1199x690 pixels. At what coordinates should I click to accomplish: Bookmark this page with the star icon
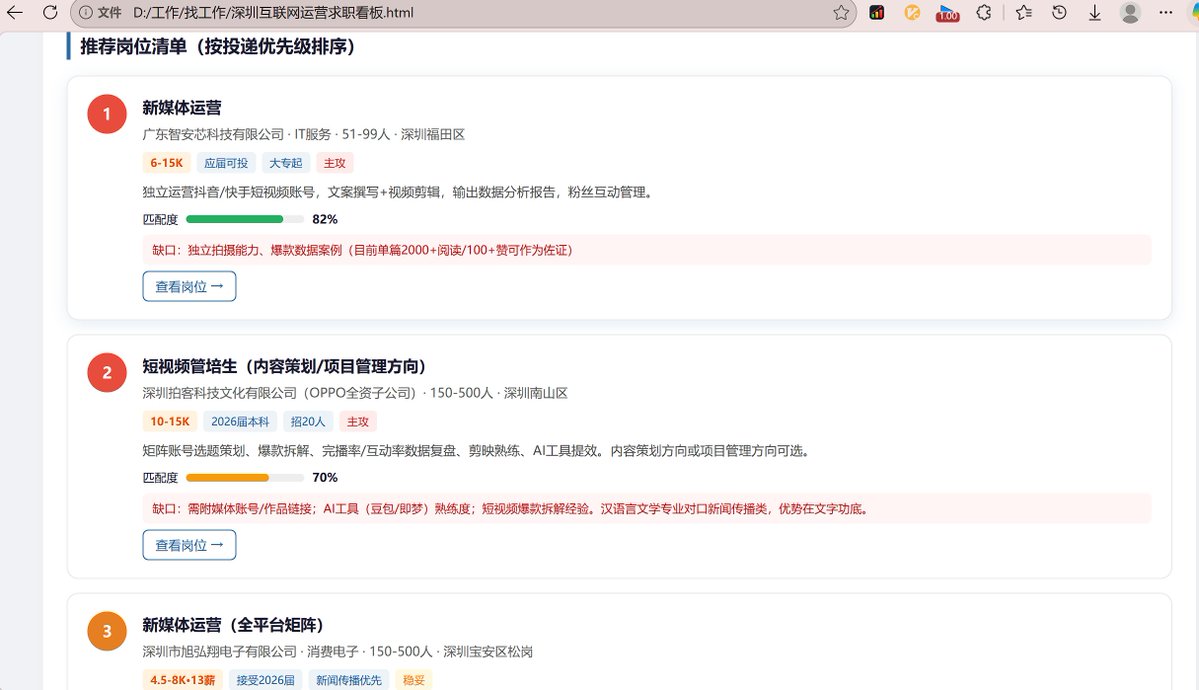click(841, 13)
